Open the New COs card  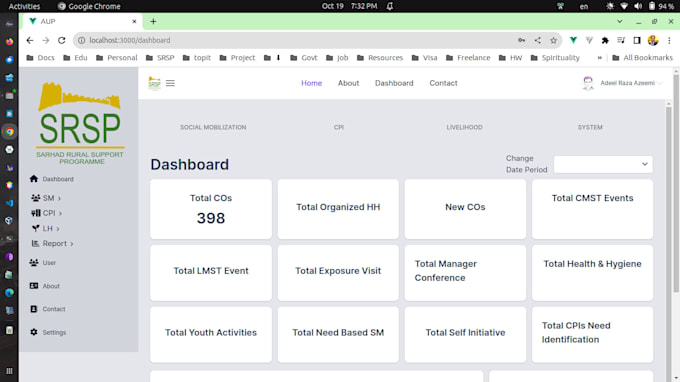pos(465,209)
